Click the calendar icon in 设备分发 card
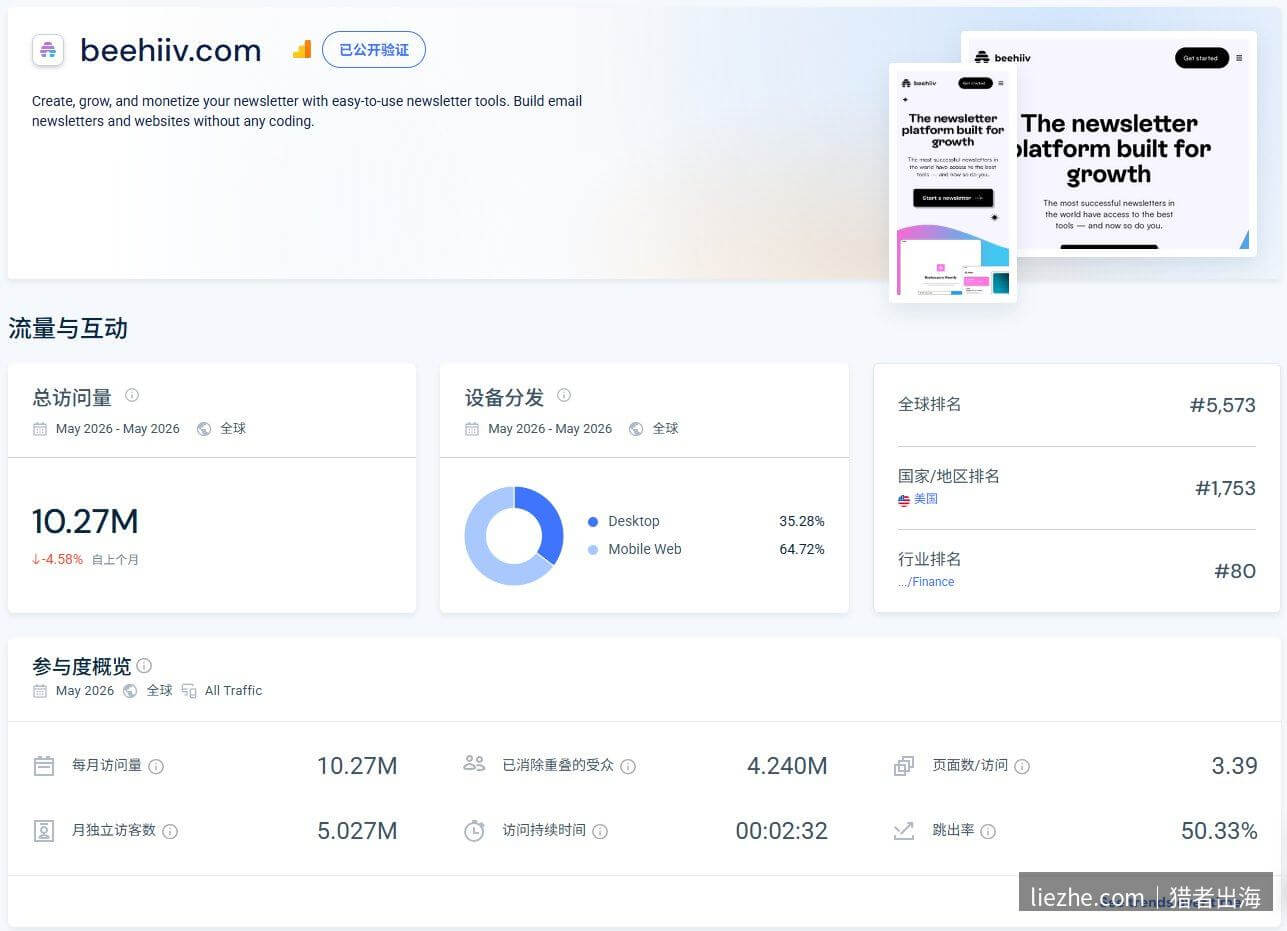The width and height of the screenshot is (1287, 931). click(472, 429)
